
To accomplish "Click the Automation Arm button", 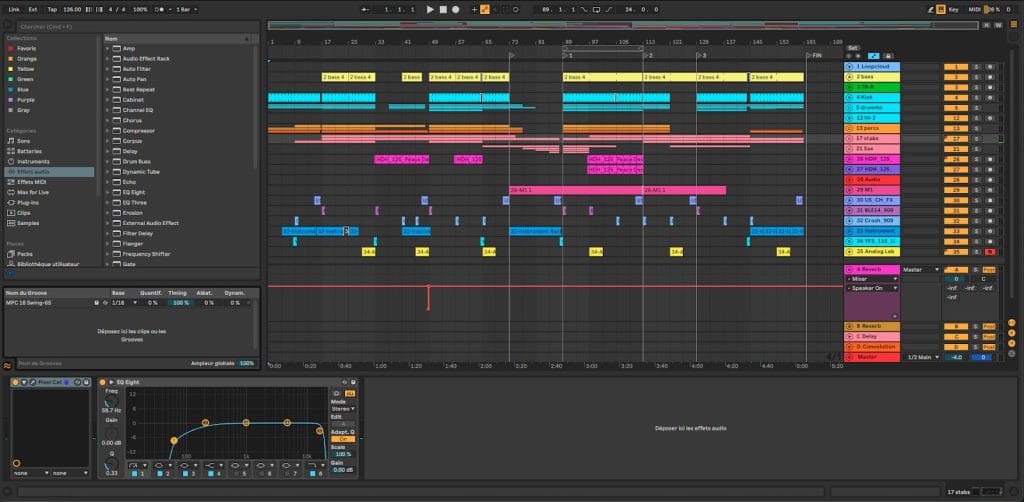I will coord(485,9).
